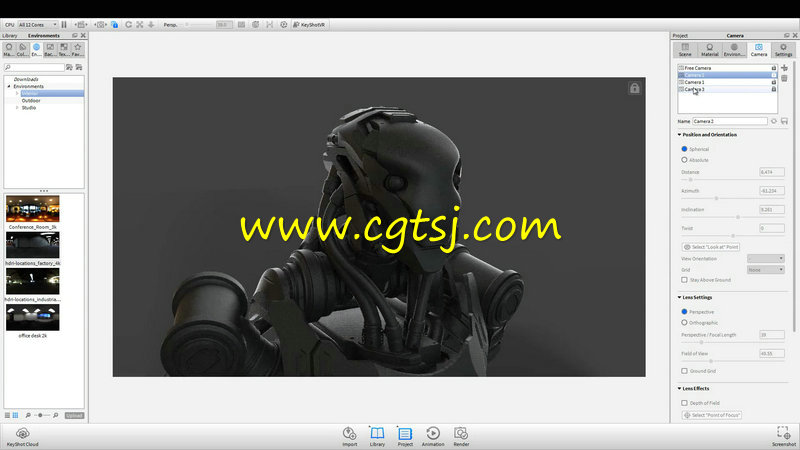This screenshot has height=450, width=800.
Task: Open KeyShotVR from the toolbar
Action: tap(309, 24)
